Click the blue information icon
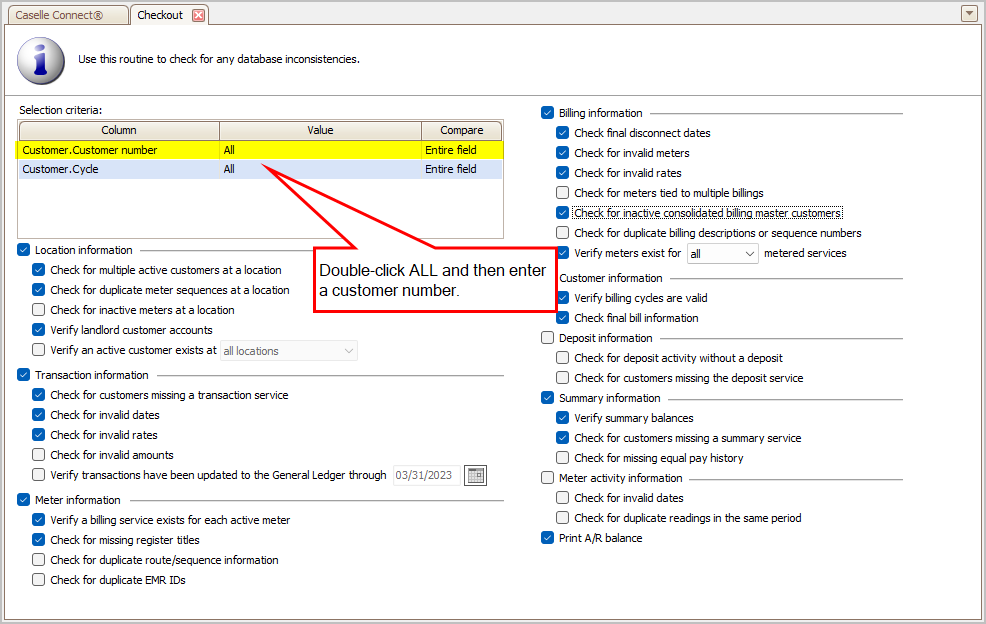Image resolution: width=986 pixels, height=624 pixels. click(41, 60)
